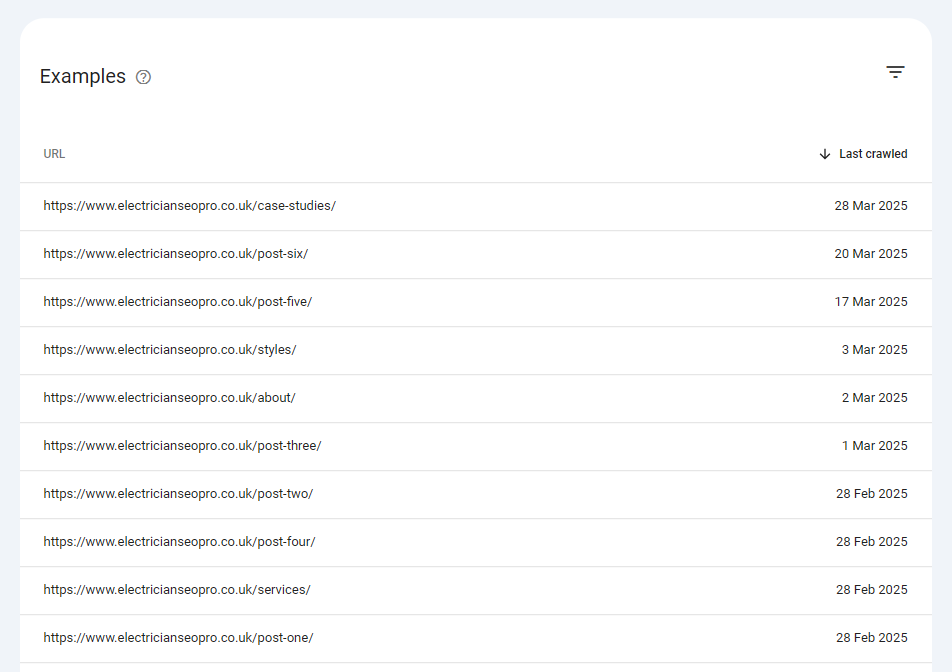Sort by the Last crawled column header
Screen dimensions: 952x672
click(x=873, y=154)
